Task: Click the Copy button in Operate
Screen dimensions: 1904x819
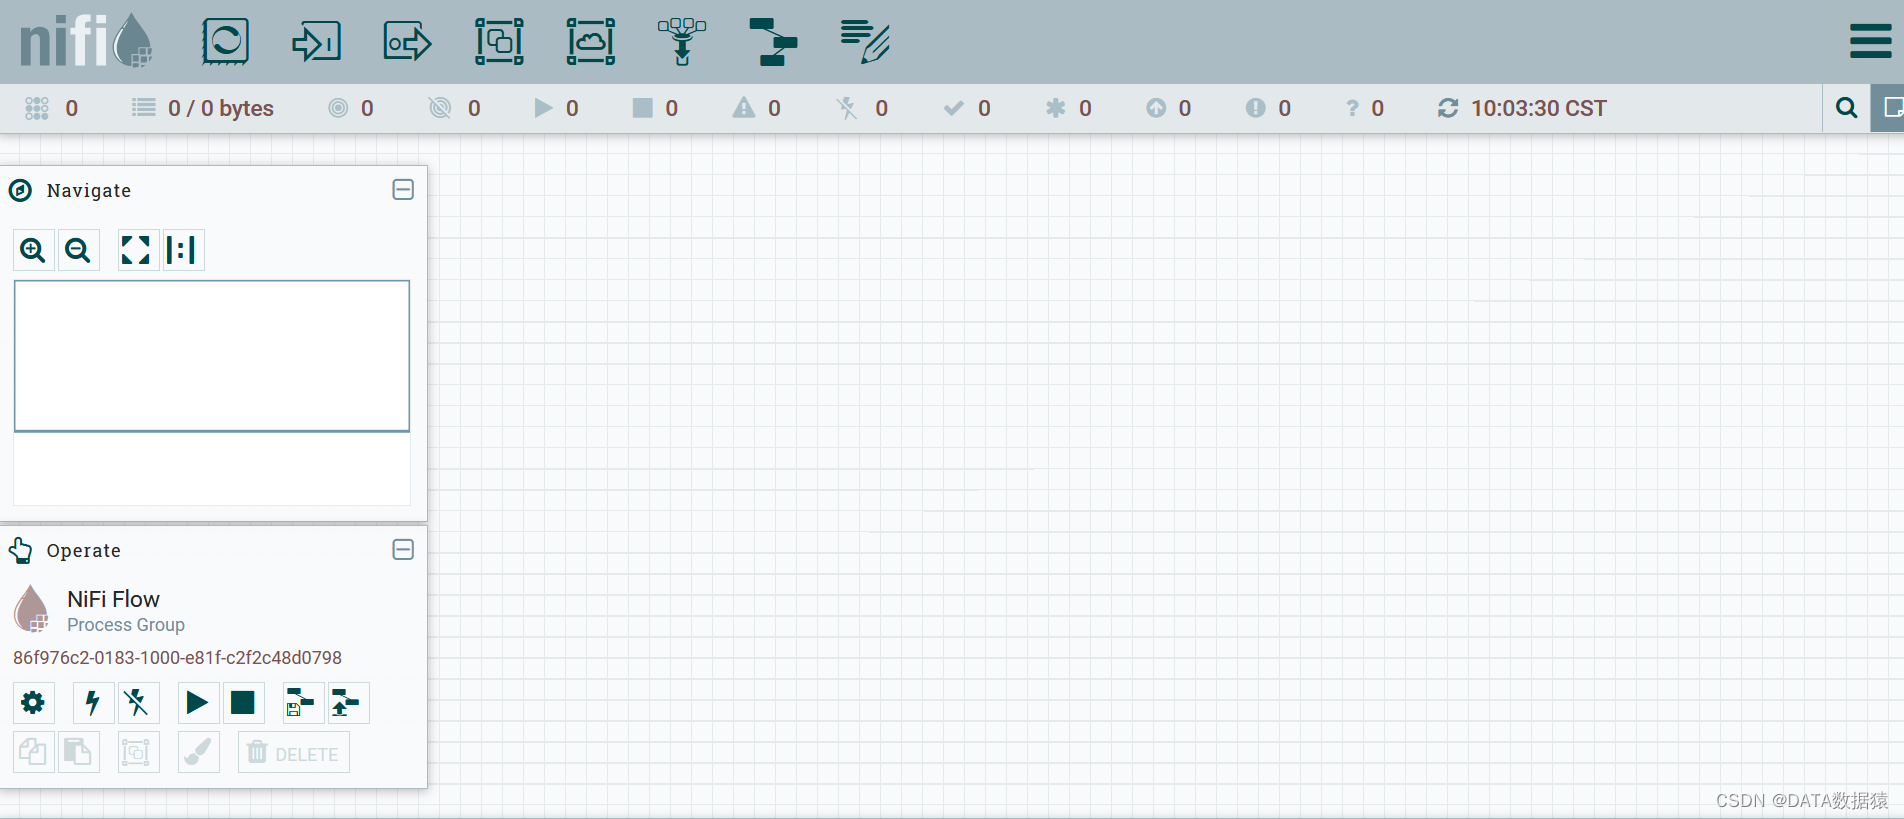Action: [x=33, y=752]
